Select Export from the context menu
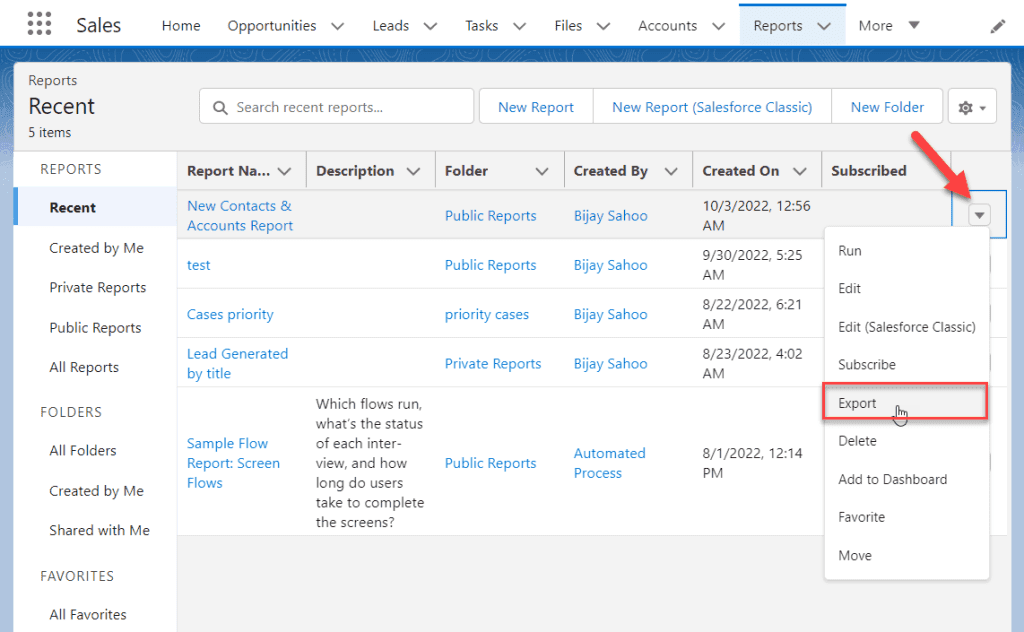1024x632 pixels. point(904,403)
